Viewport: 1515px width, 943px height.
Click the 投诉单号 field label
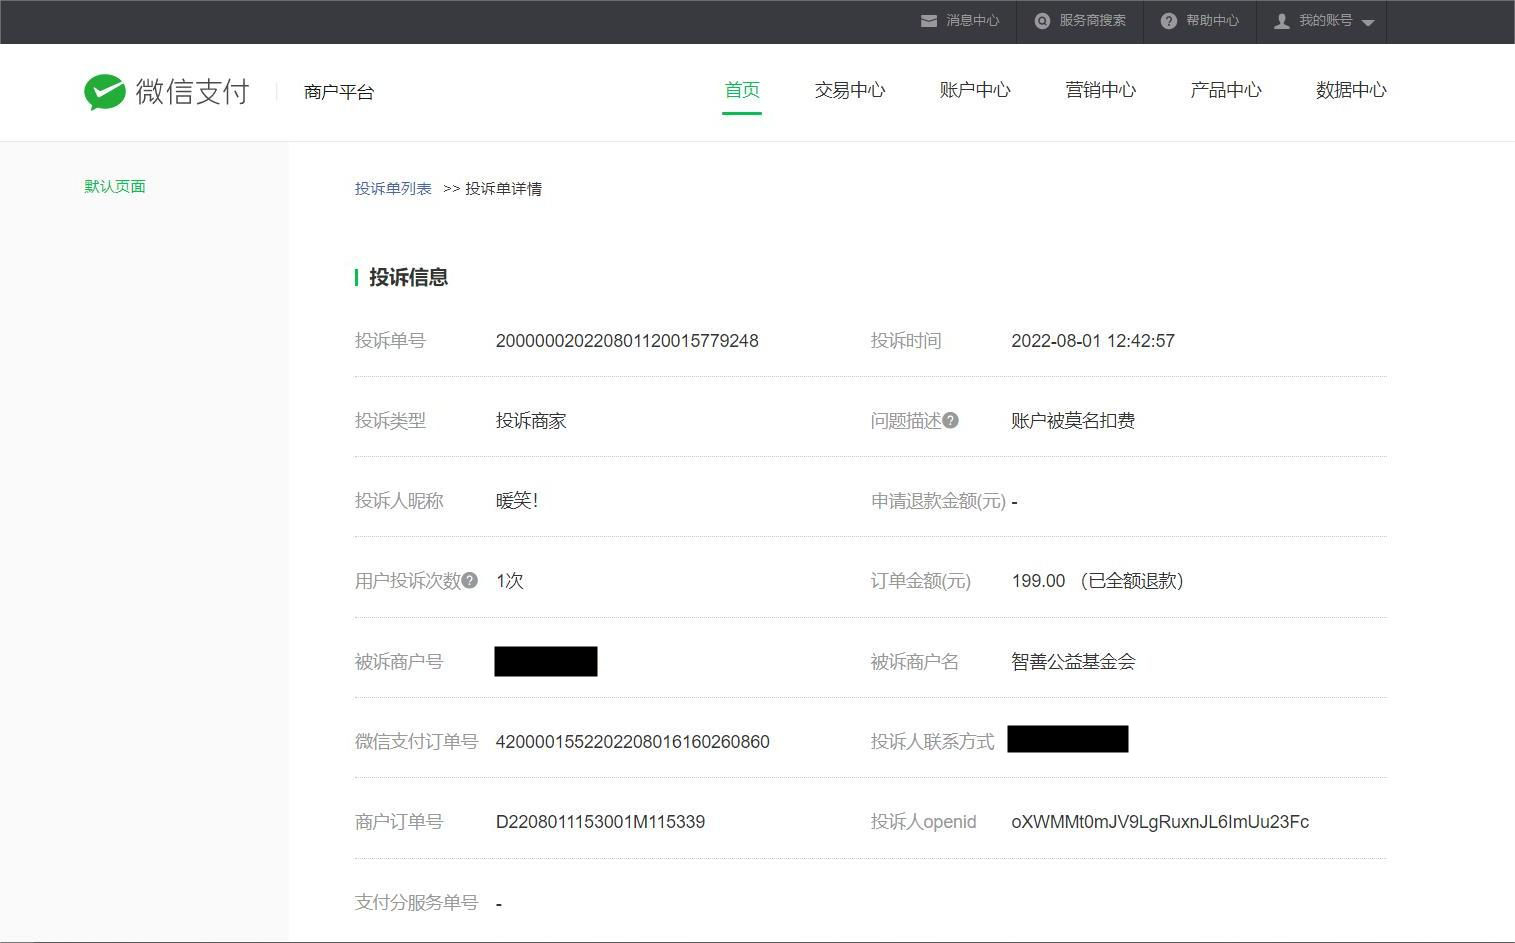click(x=390, y=341)
